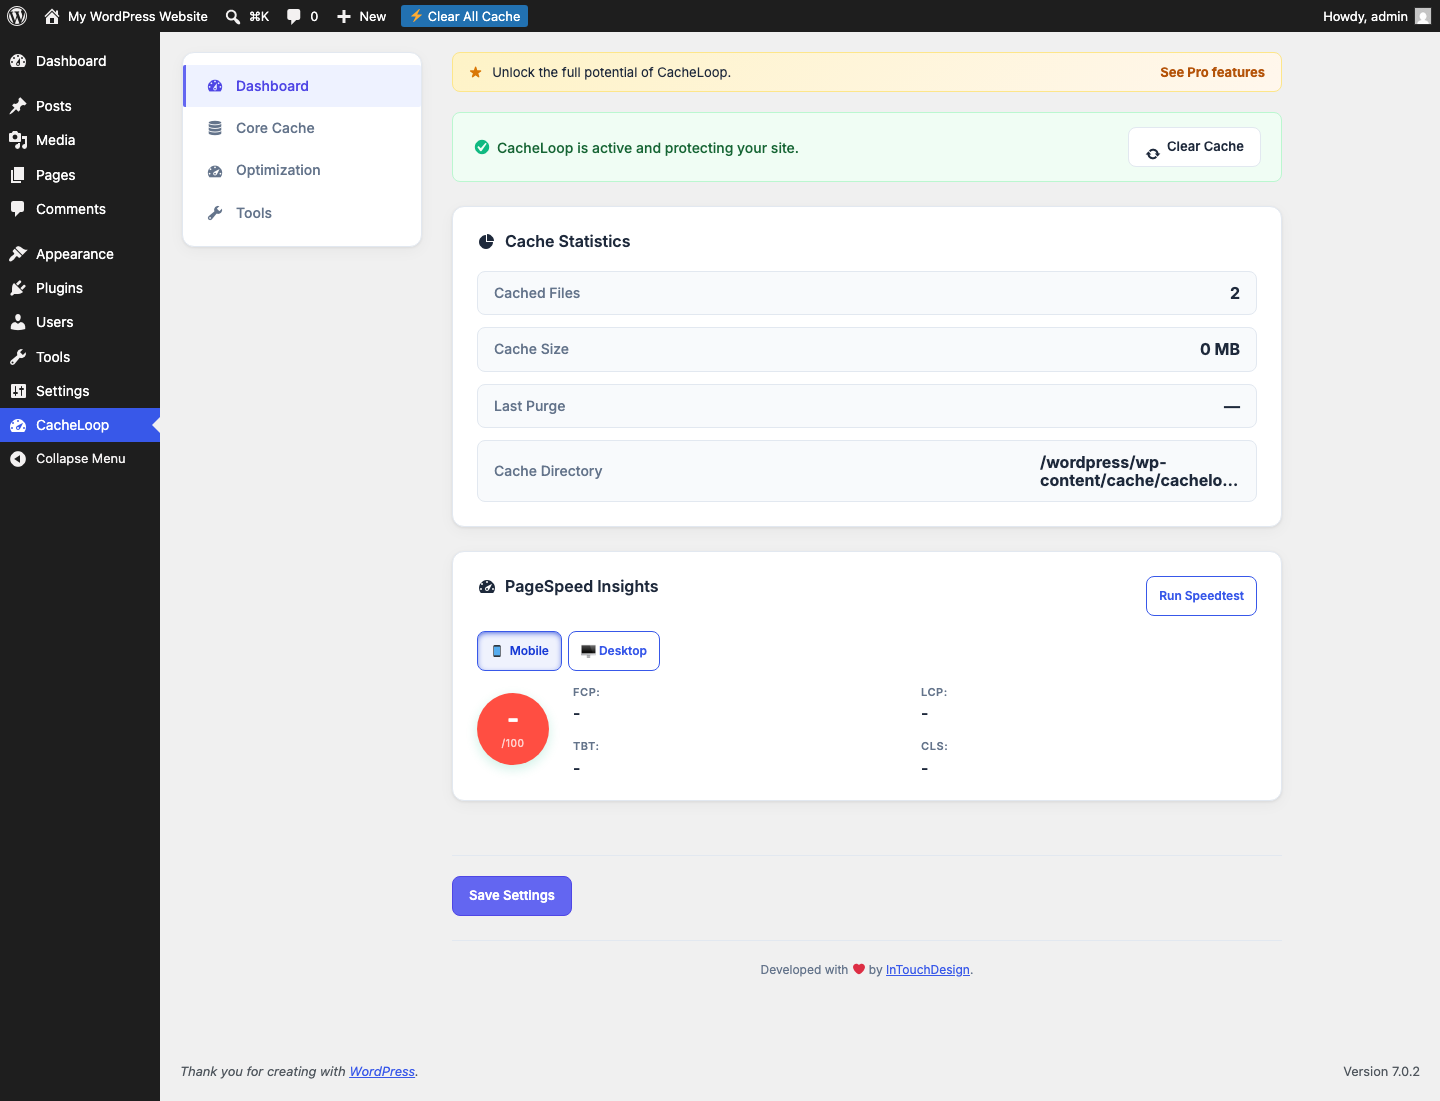Click the CacheLoop gauge icon in the sidebar

pos(18,425)
